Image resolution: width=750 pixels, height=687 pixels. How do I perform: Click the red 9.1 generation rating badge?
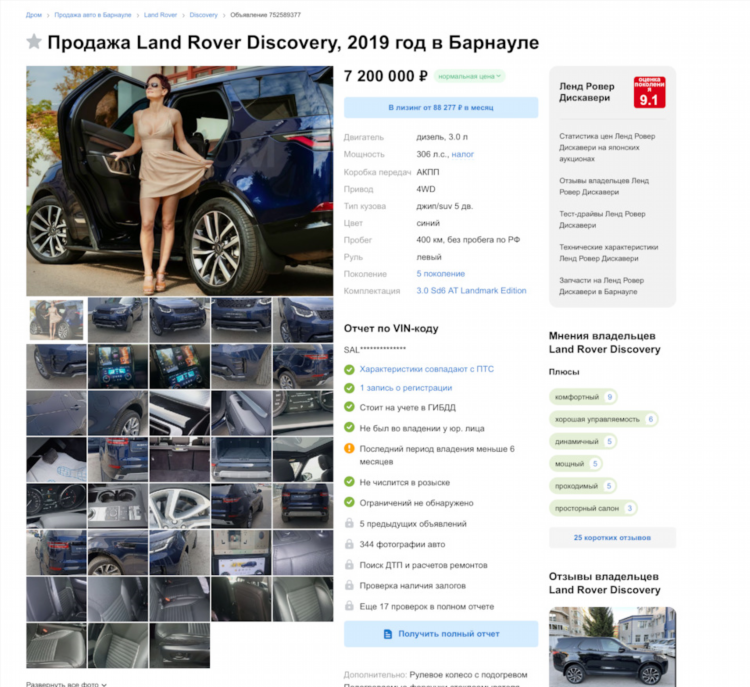pos(649,92)
